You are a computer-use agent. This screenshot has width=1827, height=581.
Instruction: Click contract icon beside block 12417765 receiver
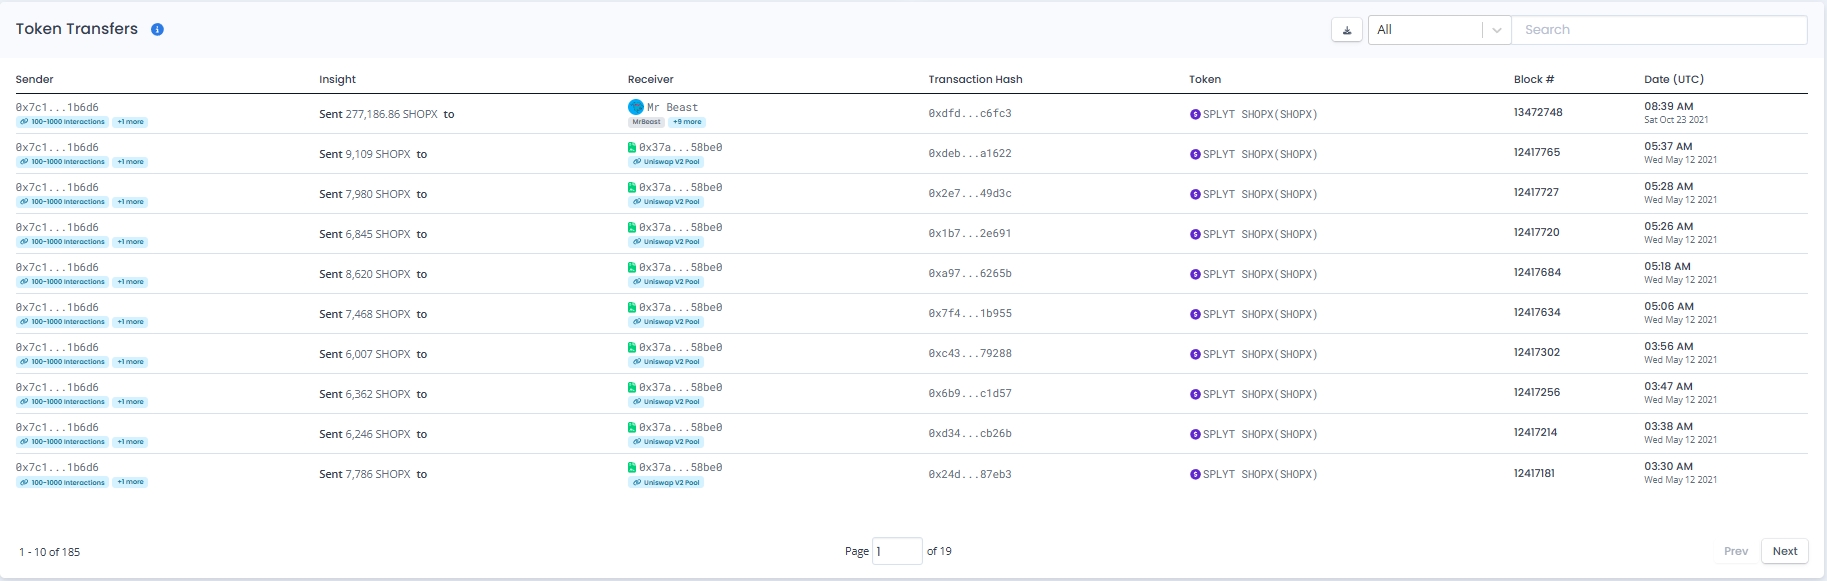pyautogui.click(x=632, y=147)
